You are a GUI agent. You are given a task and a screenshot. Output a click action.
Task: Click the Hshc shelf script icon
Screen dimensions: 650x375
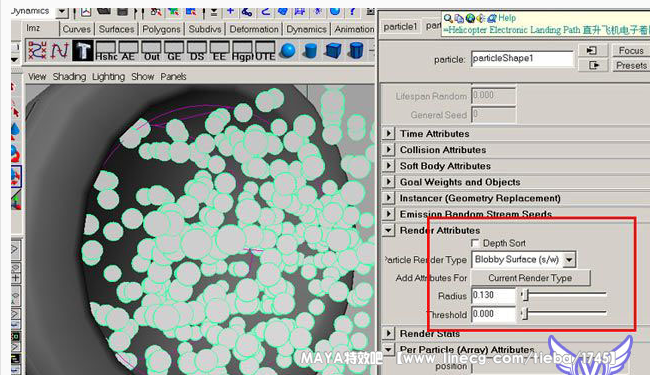pos(106,51)
